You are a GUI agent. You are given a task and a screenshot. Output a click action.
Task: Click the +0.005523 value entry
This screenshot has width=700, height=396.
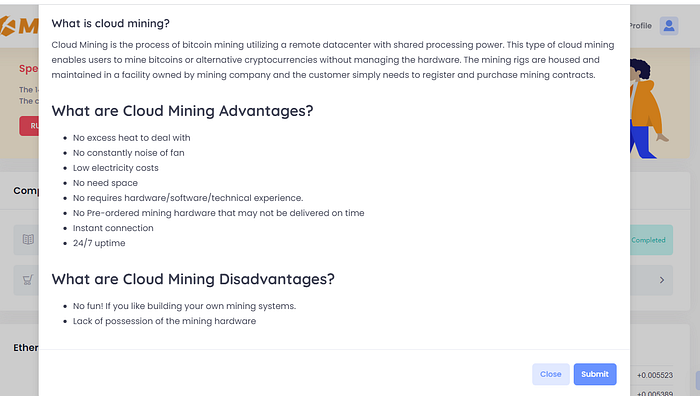tap(654, 375)
